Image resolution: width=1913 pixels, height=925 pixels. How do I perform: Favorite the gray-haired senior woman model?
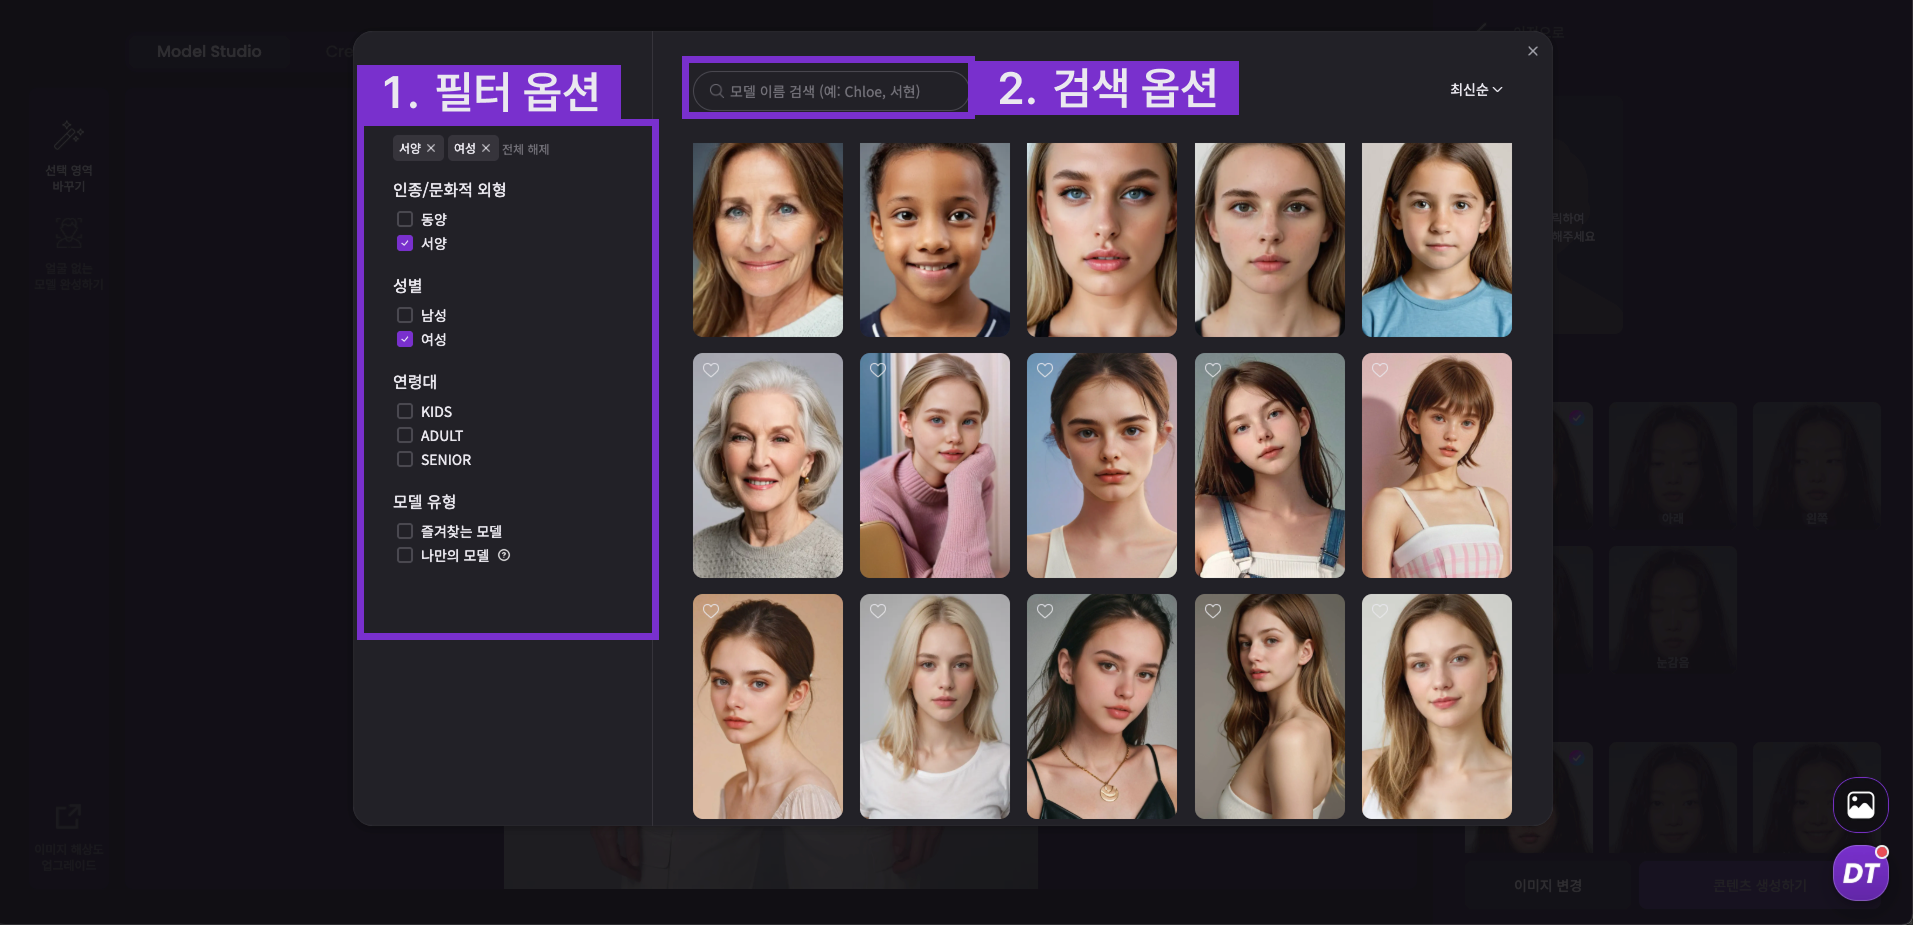click(x=711, y=370)
